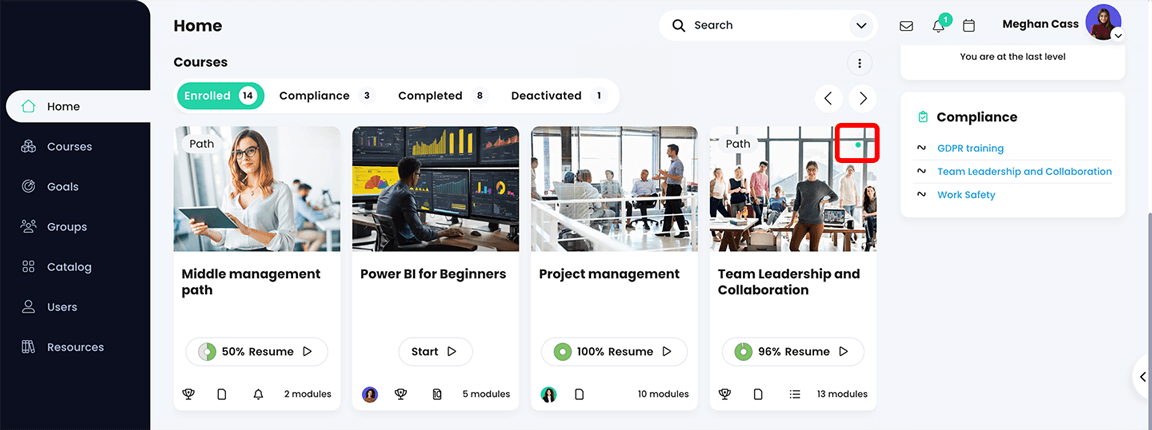Start Power BI for Beginners course

point(436,351)
